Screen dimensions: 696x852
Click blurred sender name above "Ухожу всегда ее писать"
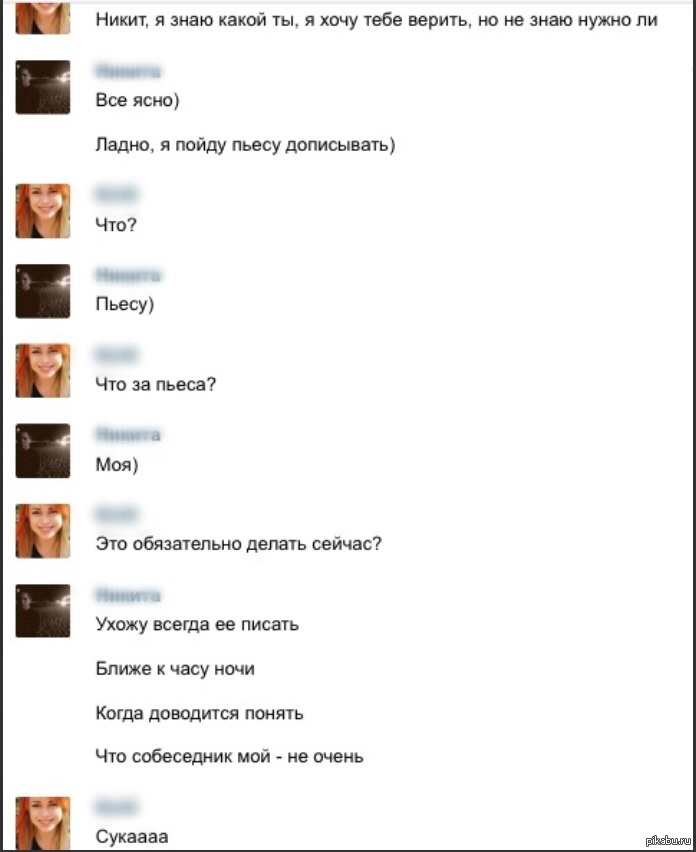click(x=128, y=595)
